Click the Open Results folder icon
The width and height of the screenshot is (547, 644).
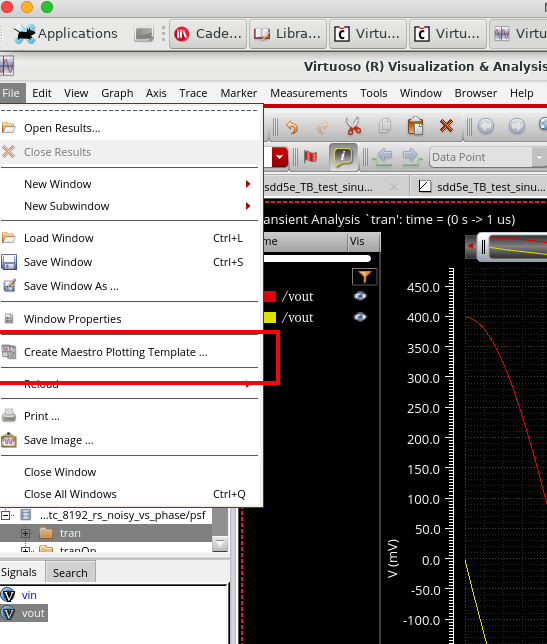9,128
